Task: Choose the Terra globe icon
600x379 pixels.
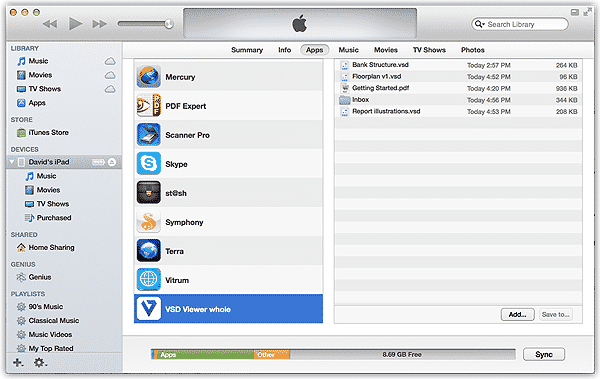Action: click(x=148, y=251)
